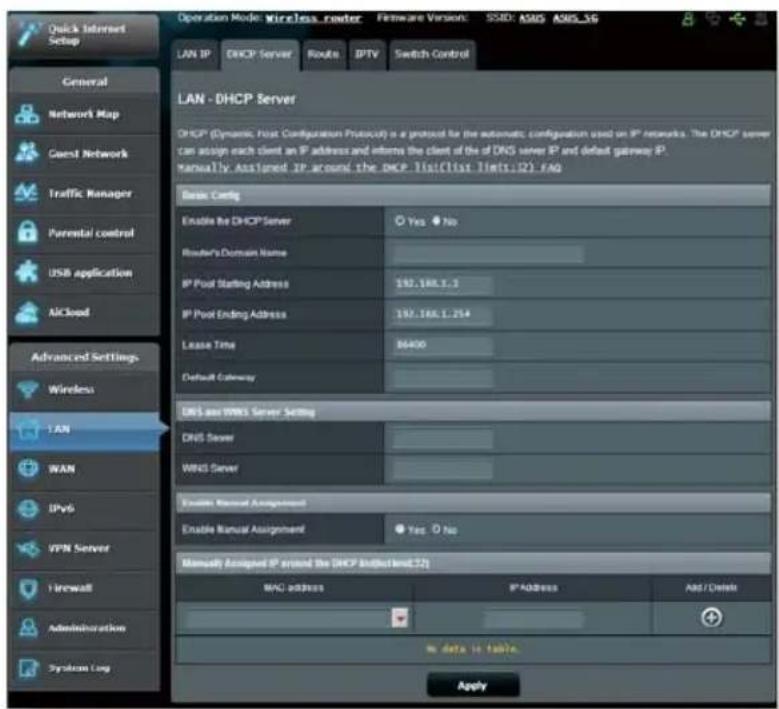Screen dimensions: 779x709
Task: Click the DNS Server field
Action: tap(442, 439)
